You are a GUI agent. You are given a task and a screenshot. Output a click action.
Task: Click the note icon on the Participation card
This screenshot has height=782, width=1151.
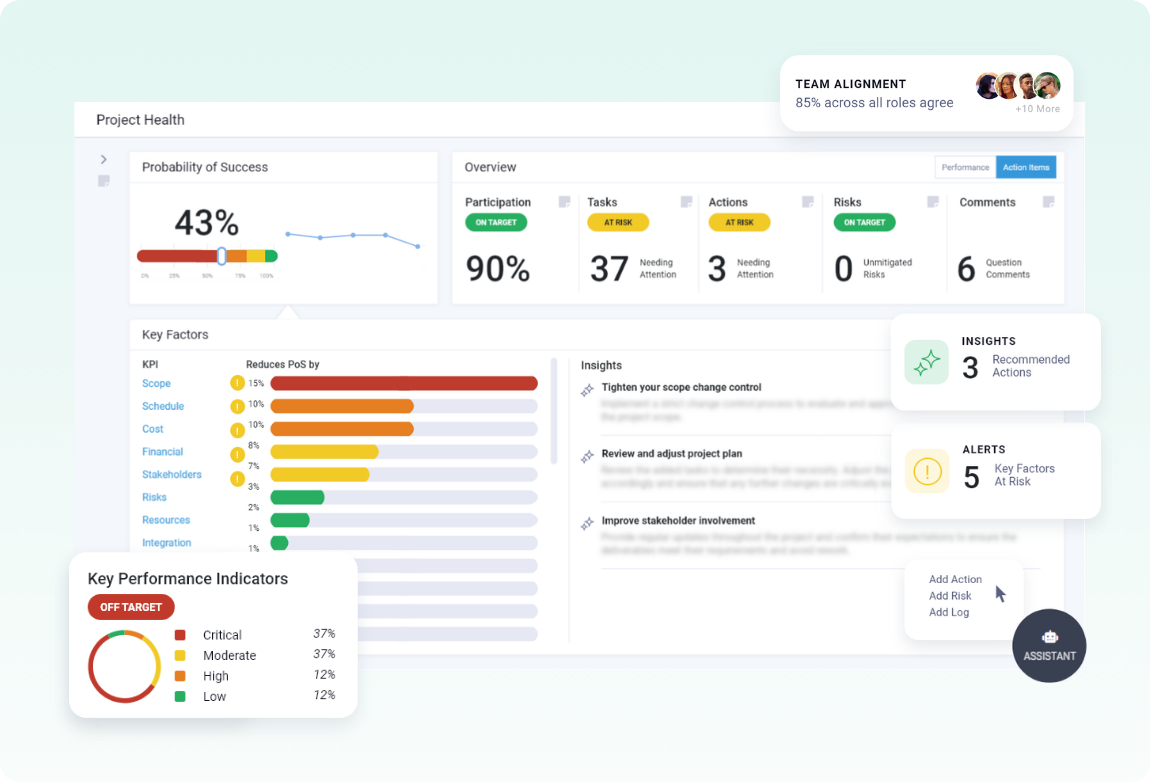pos(563,202)
